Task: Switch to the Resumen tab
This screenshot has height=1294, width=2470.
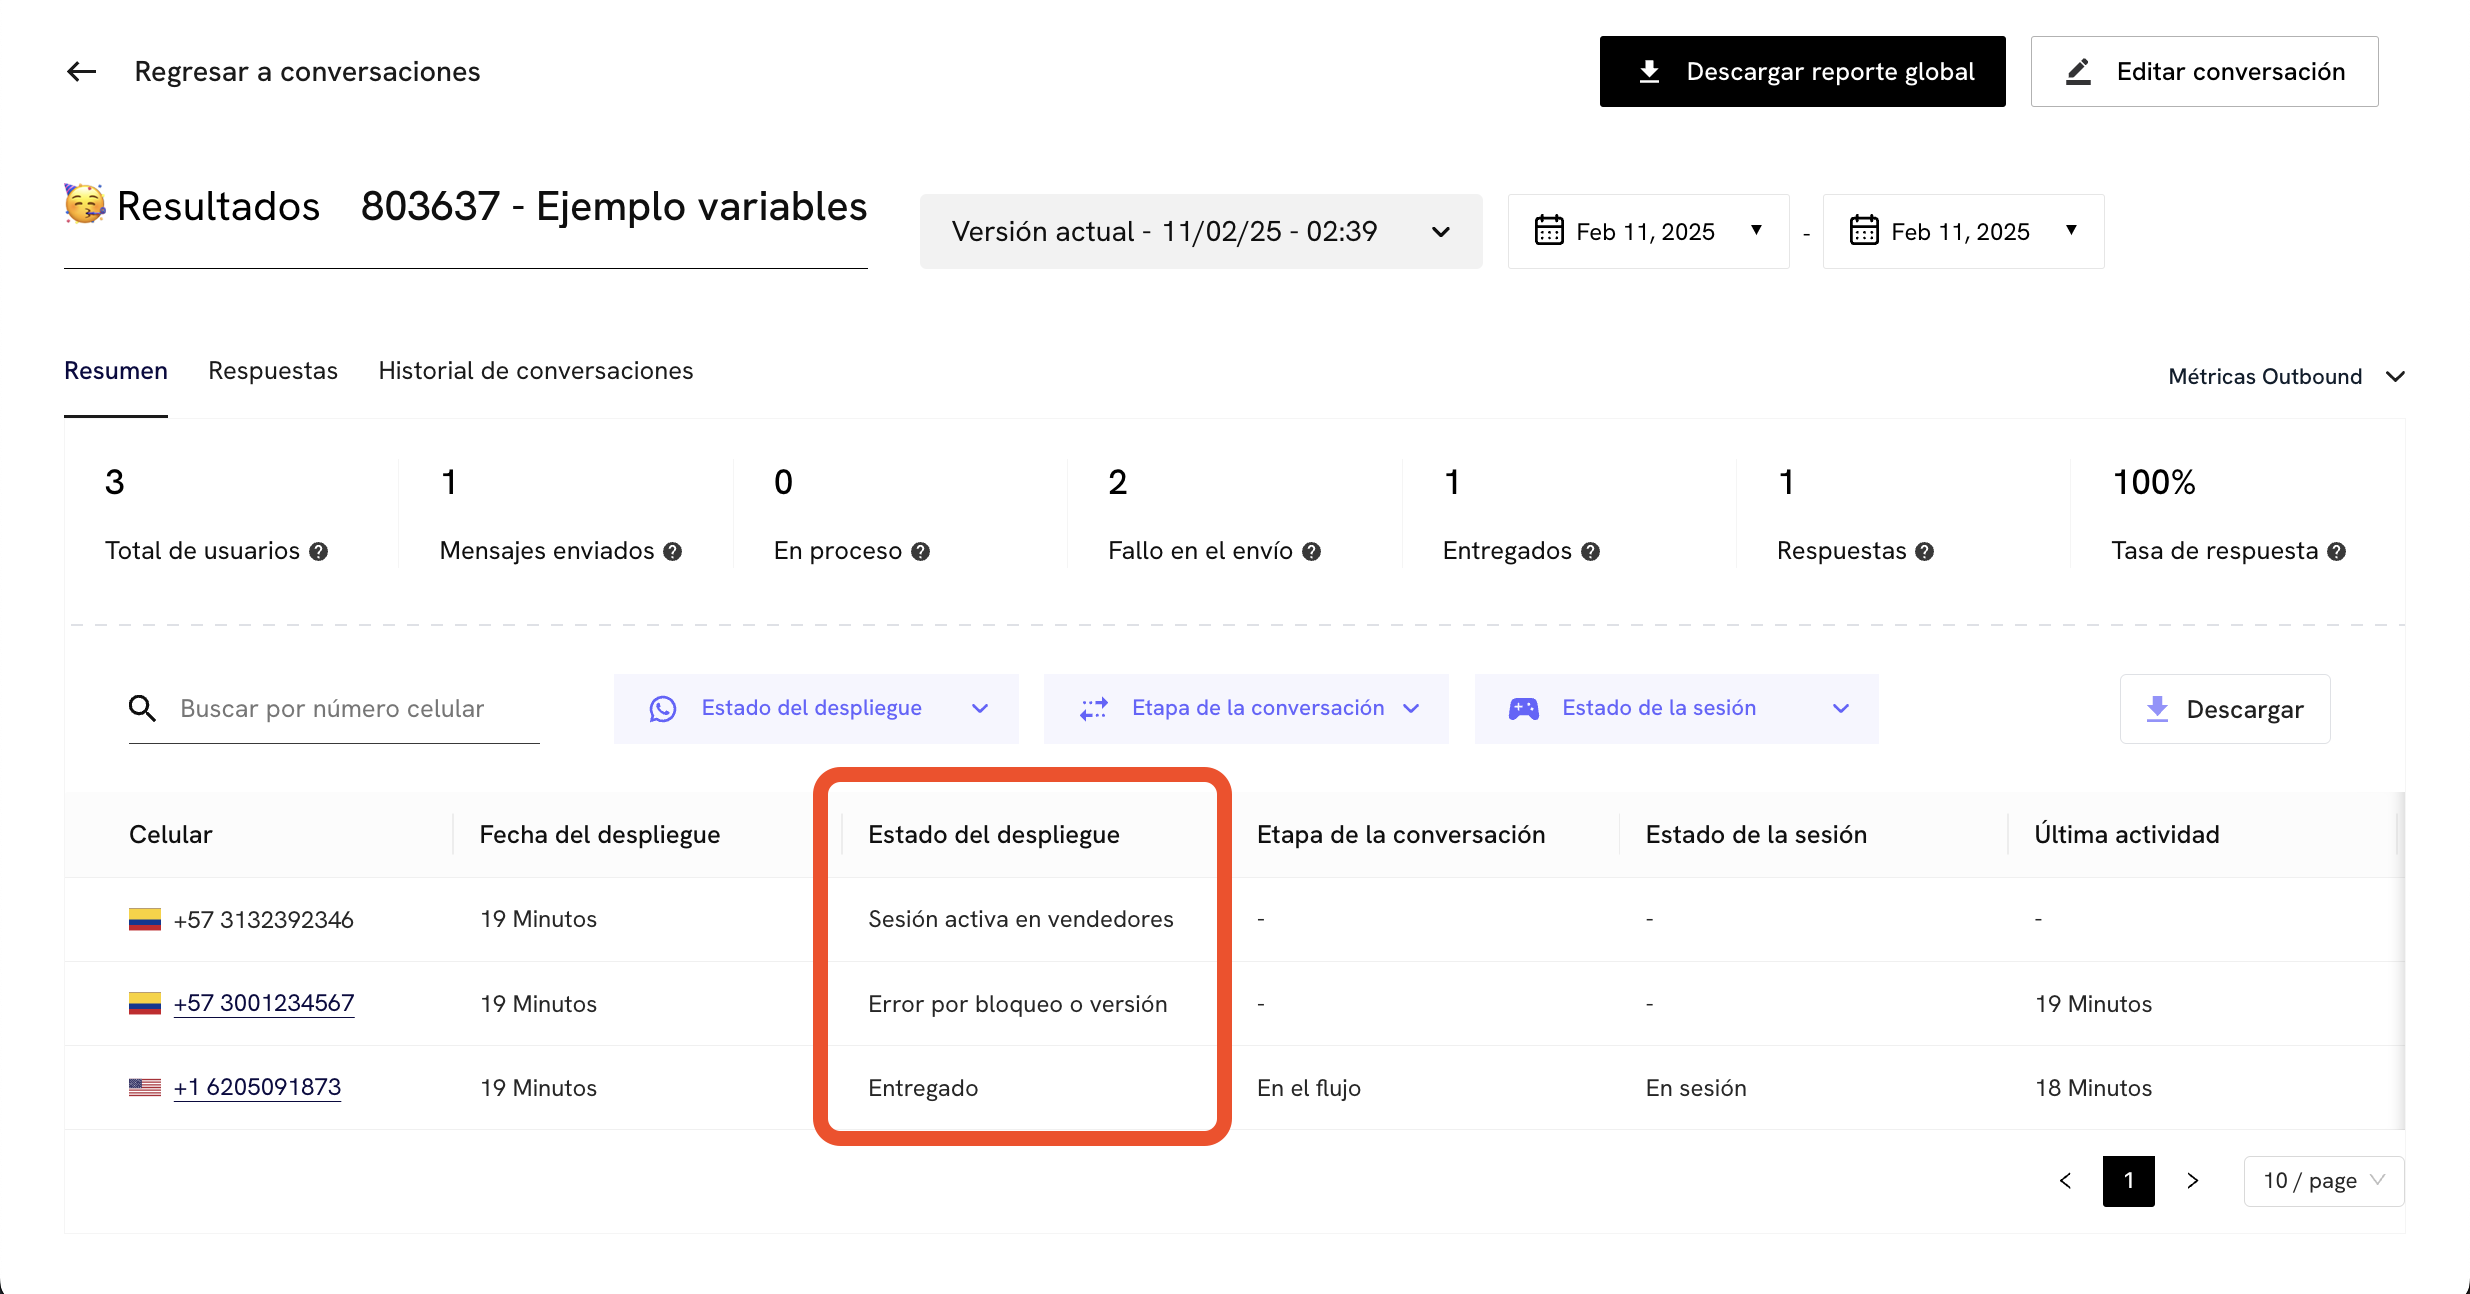Action: 116,371
